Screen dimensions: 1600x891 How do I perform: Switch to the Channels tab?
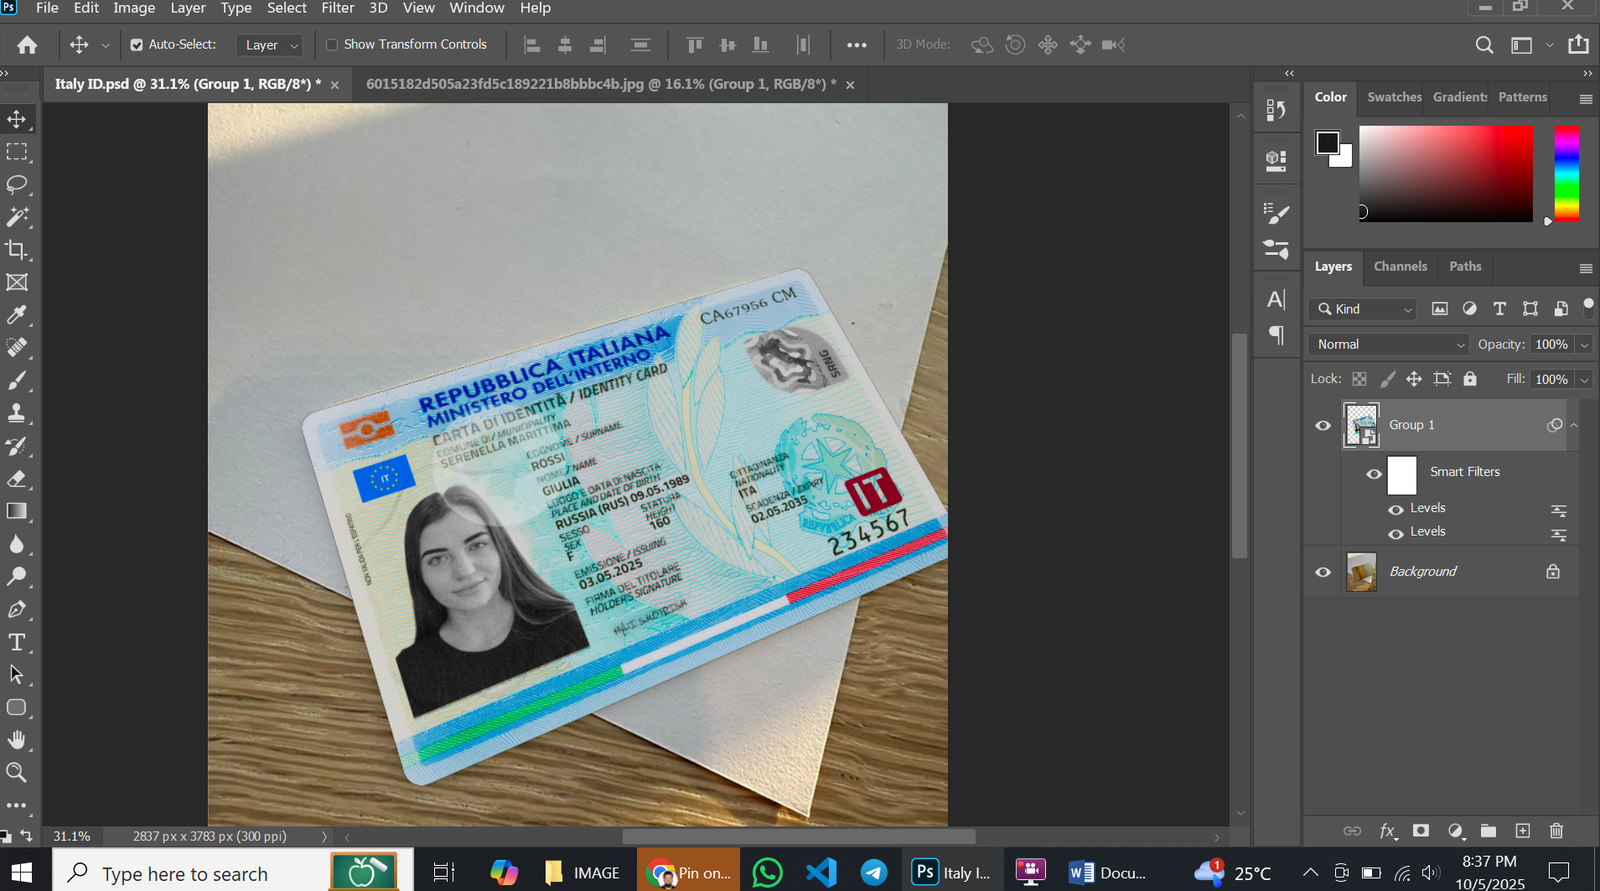[1400, 267]
